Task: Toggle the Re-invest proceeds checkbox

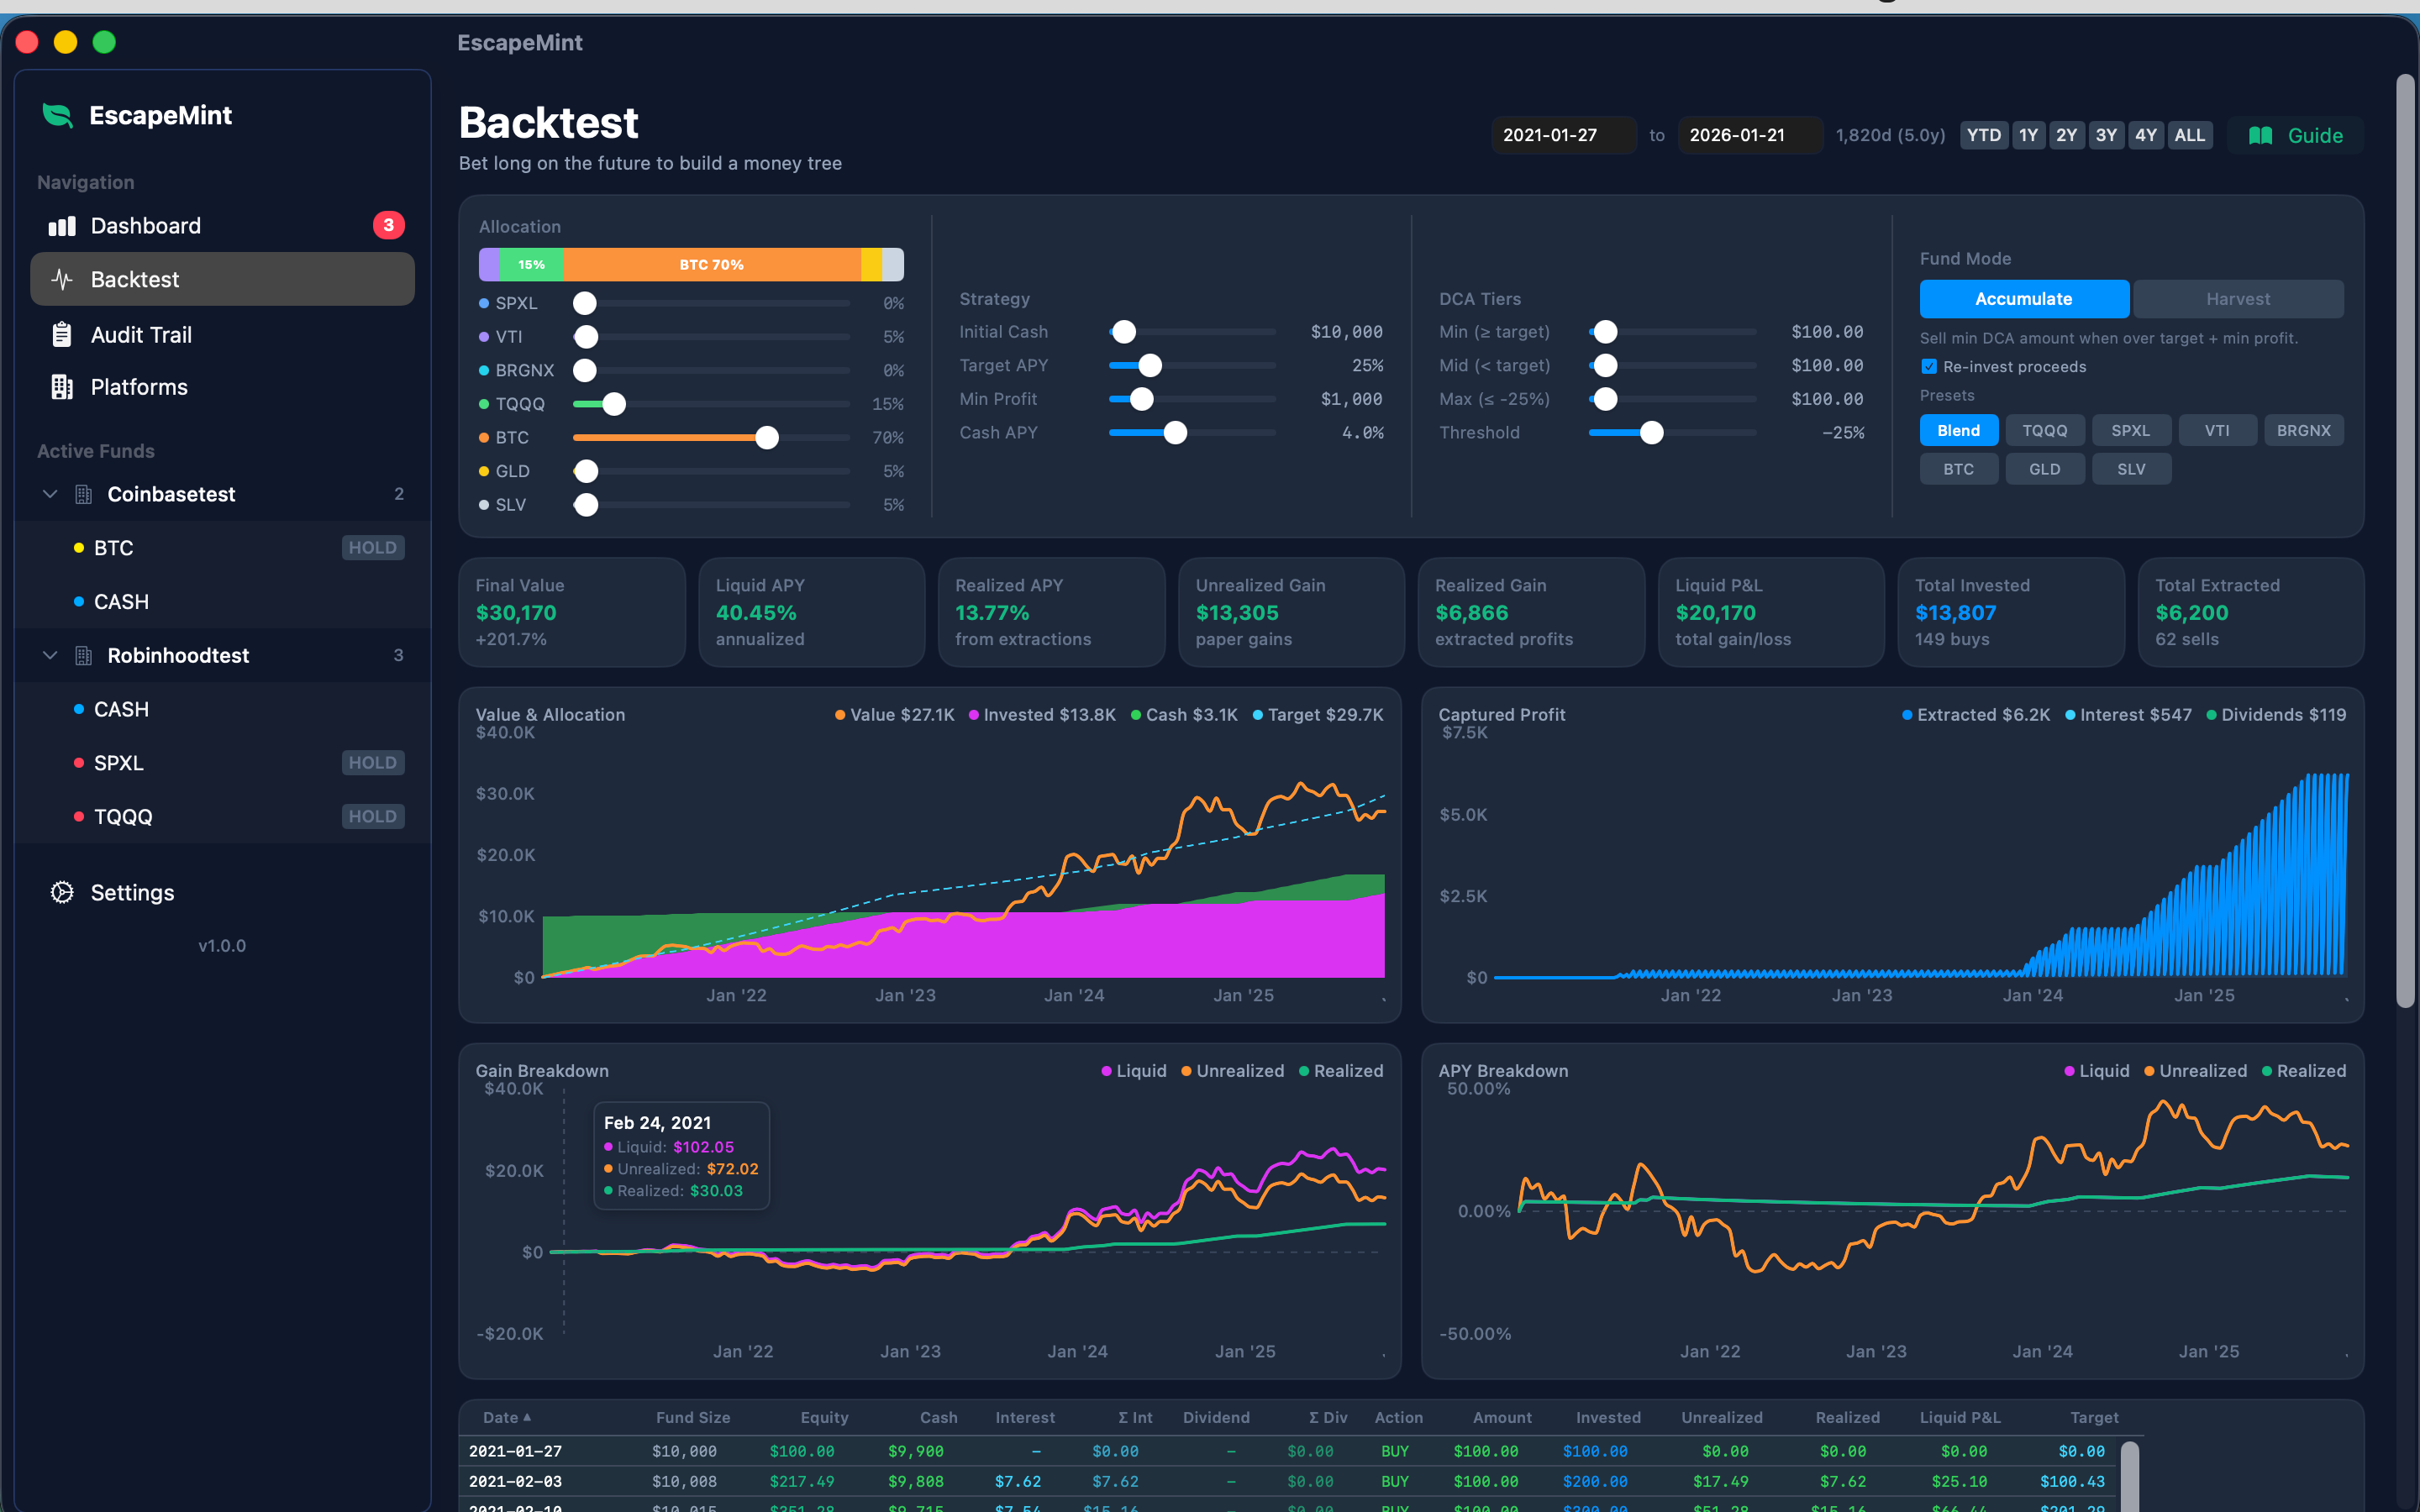Action: point(1929,367)
